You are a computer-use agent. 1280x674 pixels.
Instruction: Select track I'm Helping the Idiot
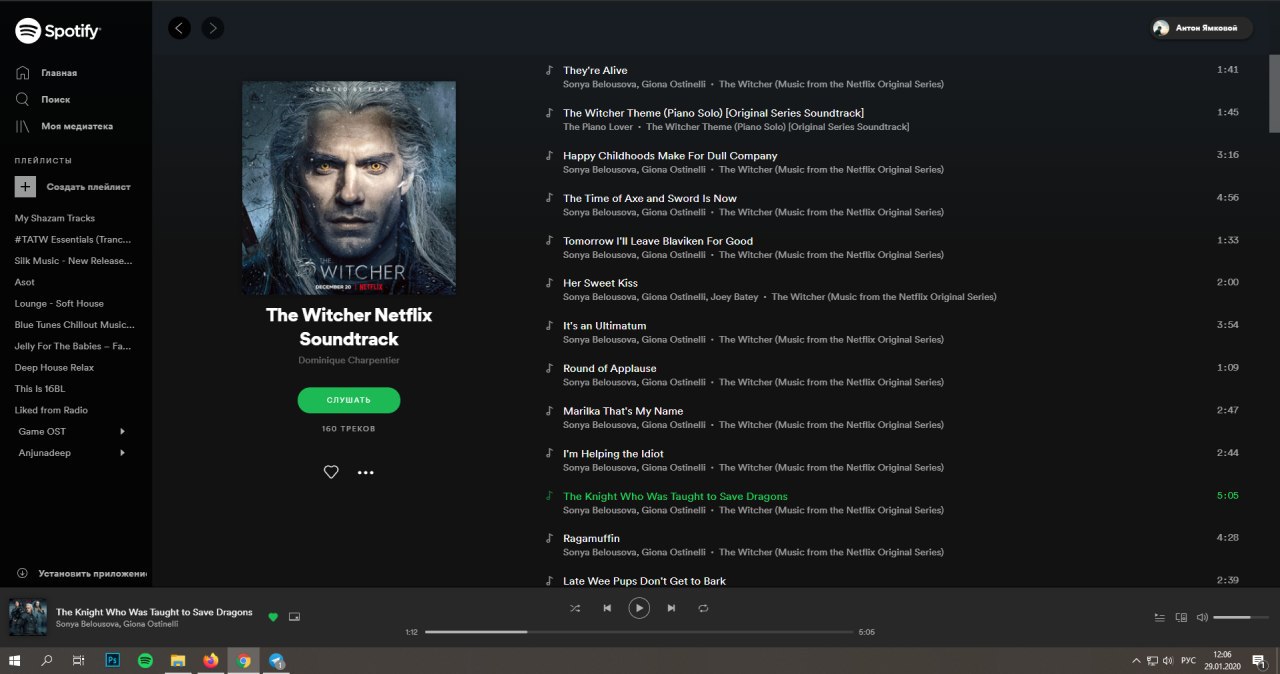click(613, 454)
